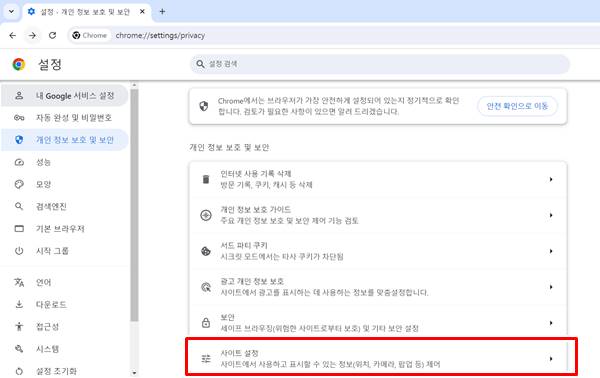Image resolution: width=600 pixels, height=378 pixels.
Task: Click the sidebar scrollbar thumb
Action: point(134,205)
